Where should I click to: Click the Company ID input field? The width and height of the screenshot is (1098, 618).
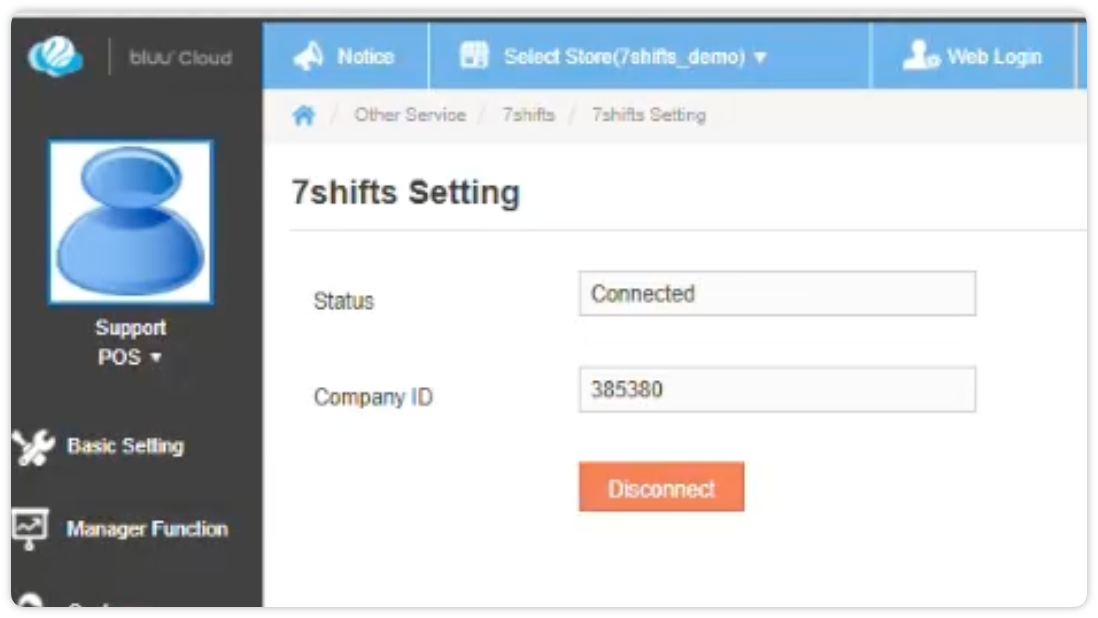pos(777,389)
